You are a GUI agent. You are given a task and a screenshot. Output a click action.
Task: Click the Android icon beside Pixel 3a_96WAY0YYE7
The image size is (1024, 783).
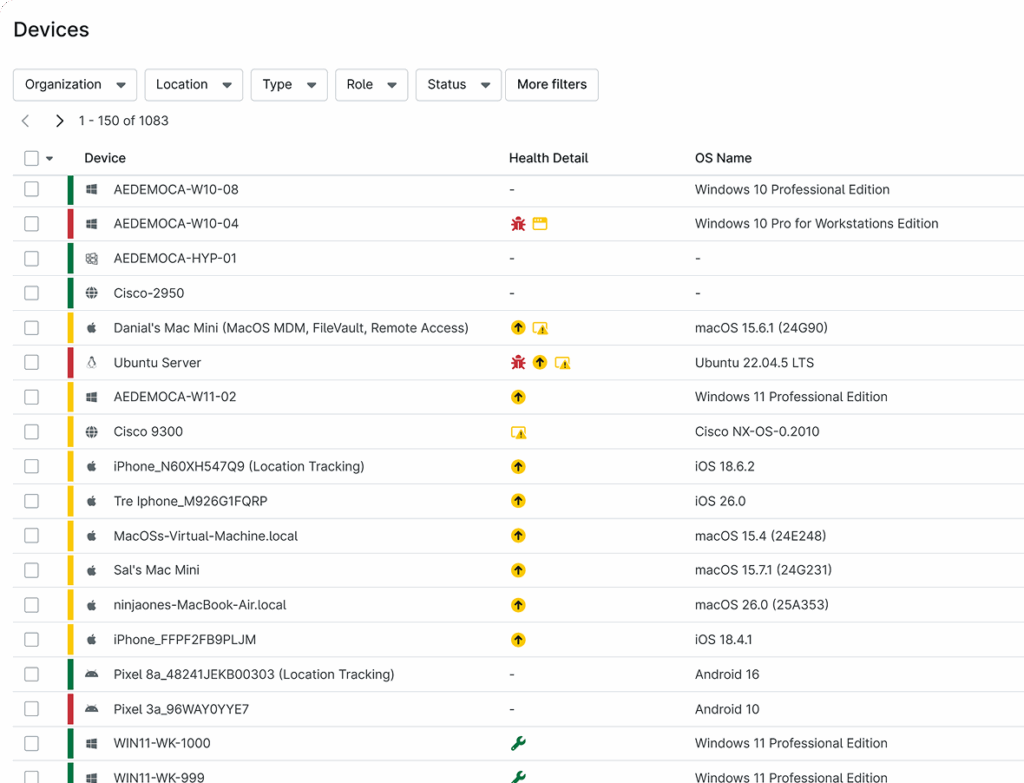(x=91, y=709)
